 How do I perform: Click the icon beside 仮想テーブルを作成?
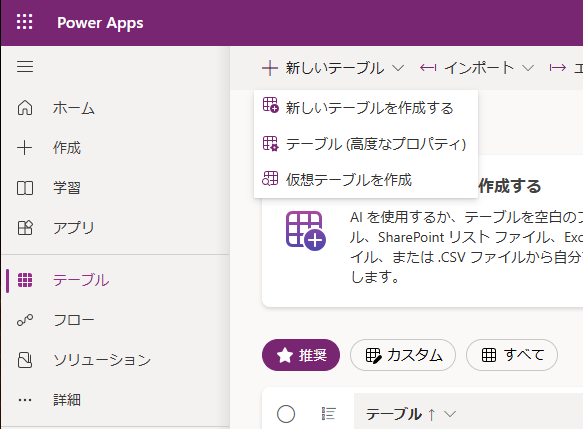pos(270,178)
